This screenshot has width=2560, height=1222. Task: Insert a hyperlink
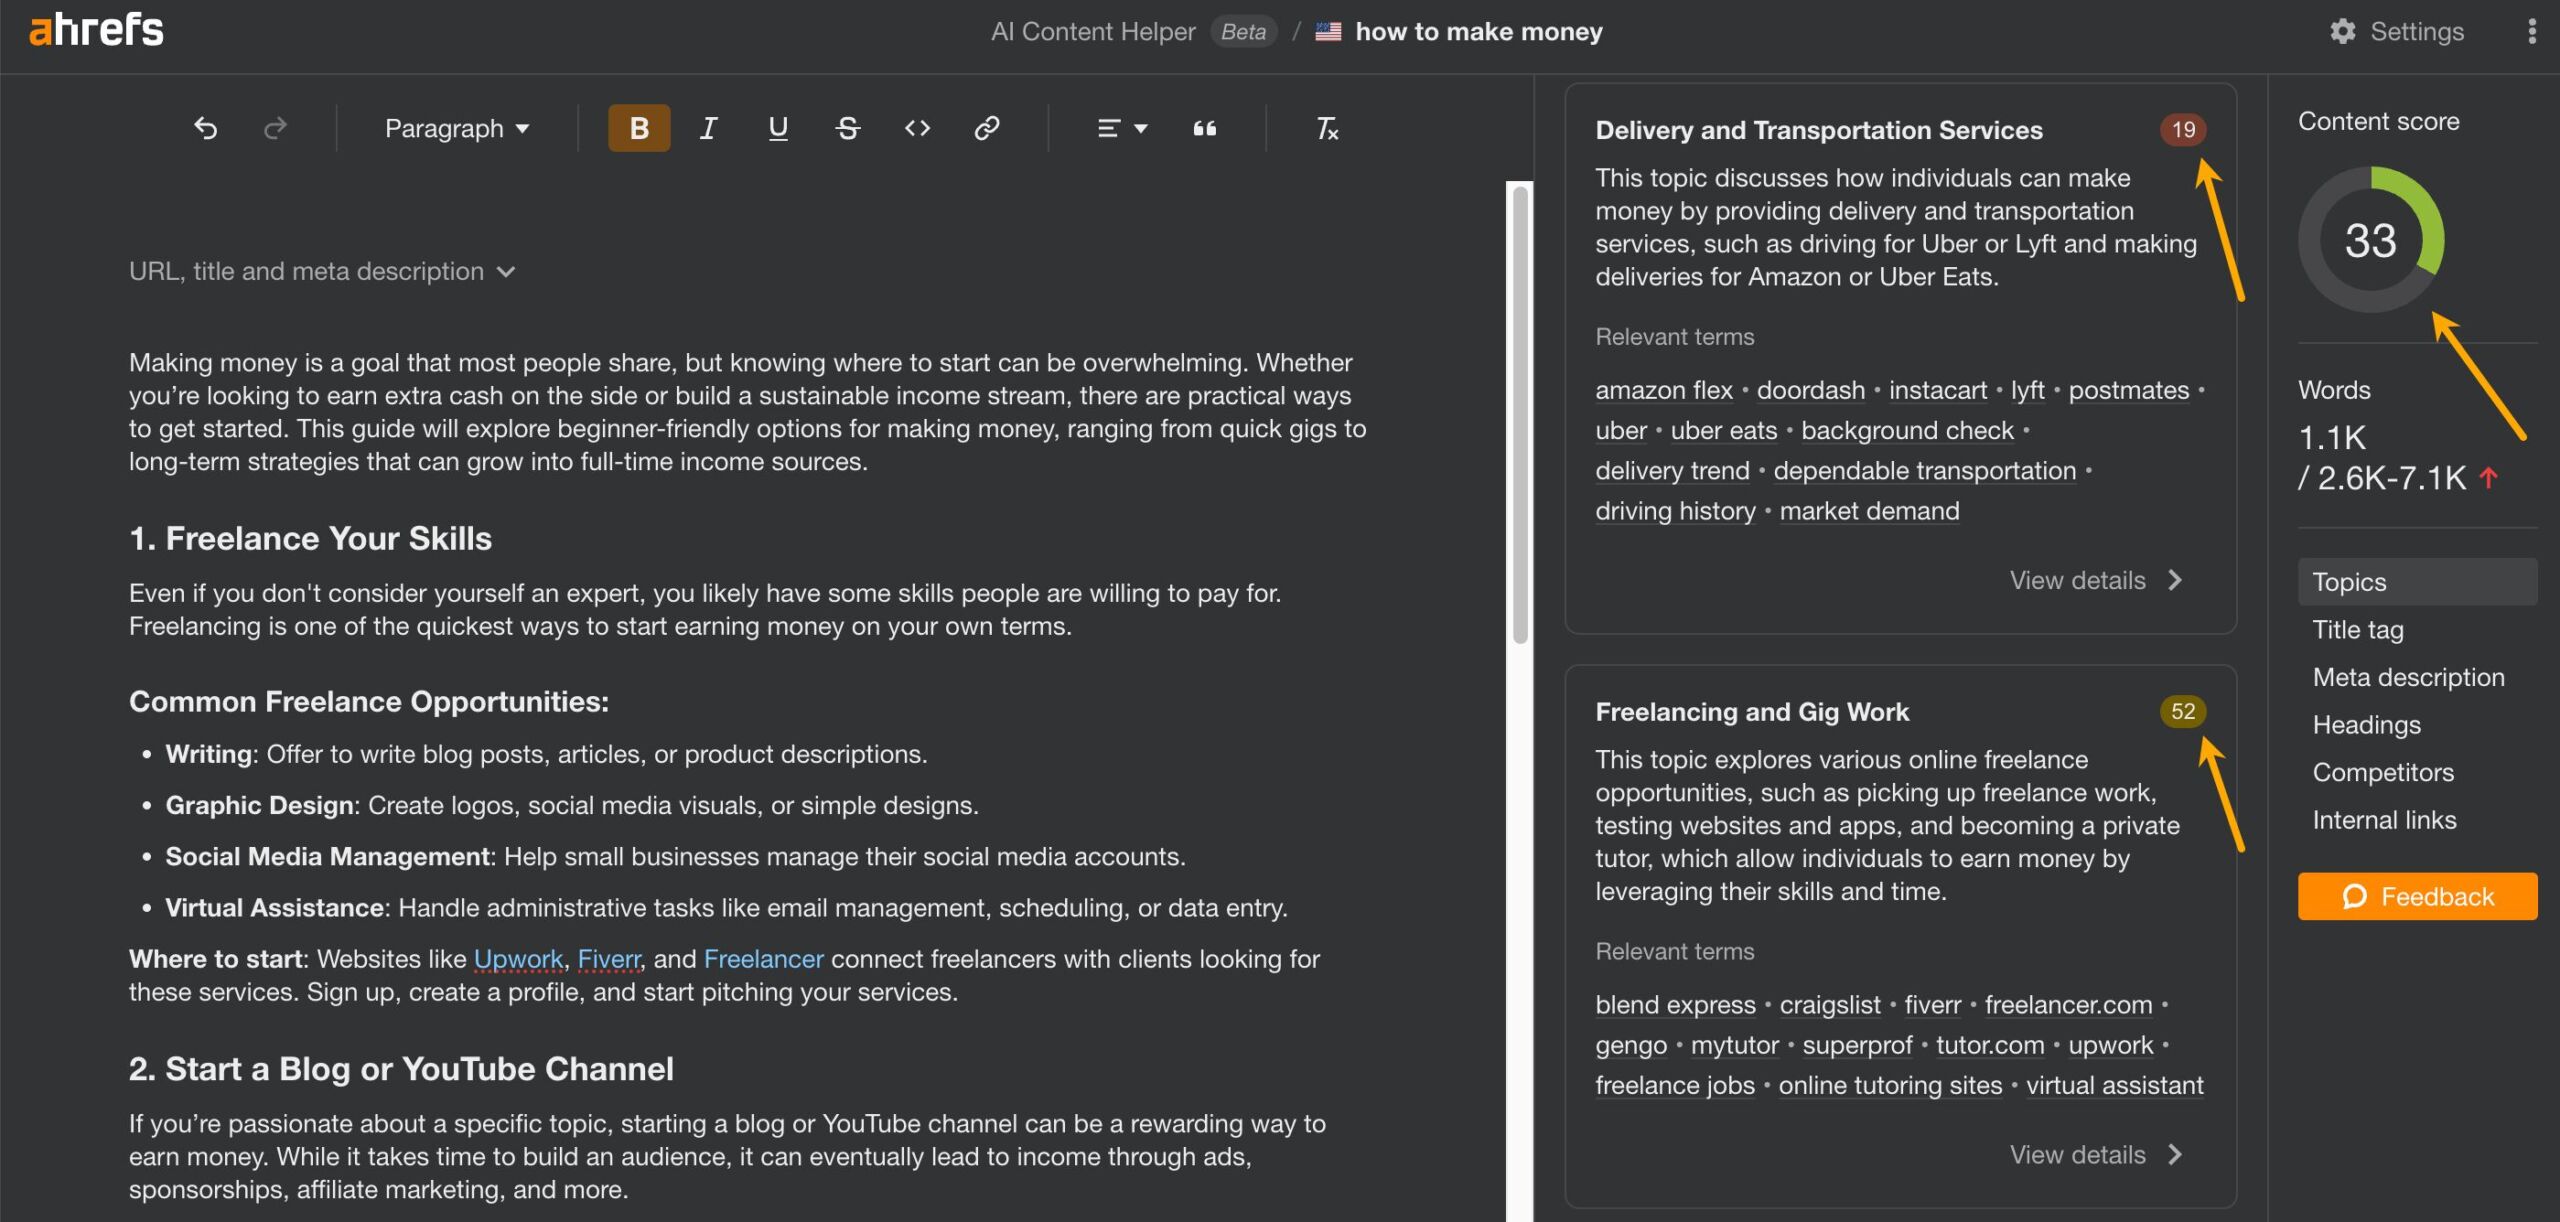pyautogui.click(x=986, y=128)
